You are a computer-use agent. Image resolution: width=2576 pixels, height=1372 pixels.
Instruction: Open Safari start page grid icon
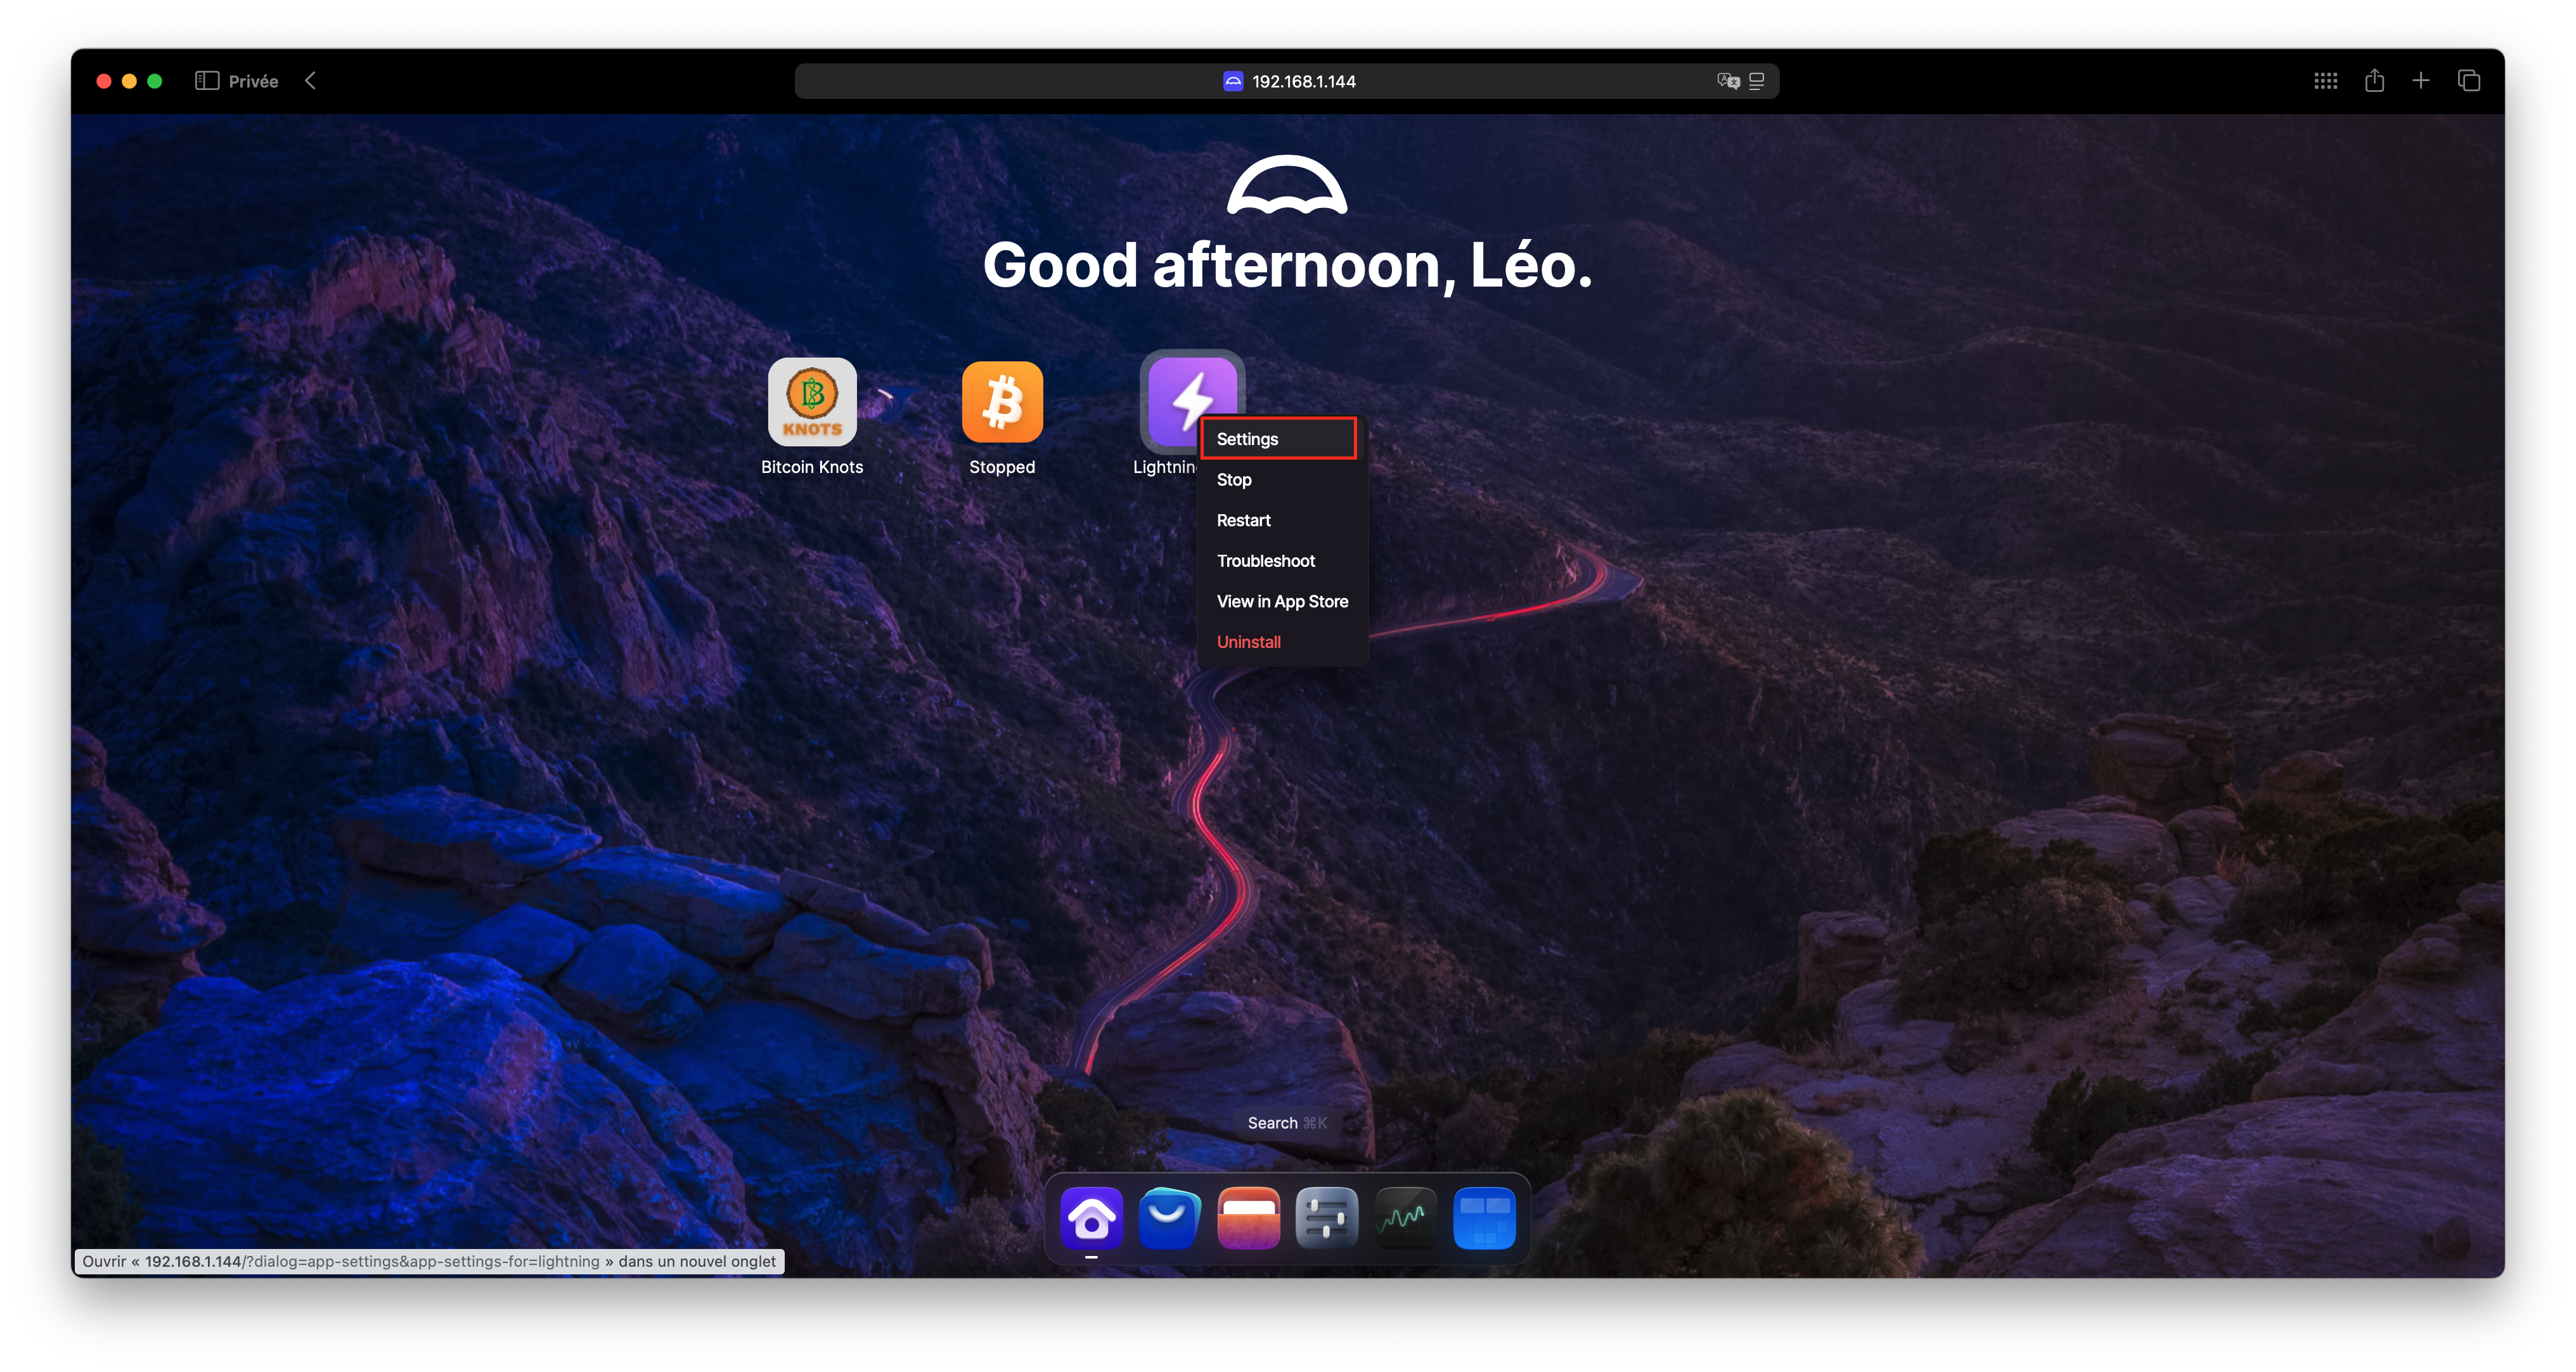pos(2326,81)
